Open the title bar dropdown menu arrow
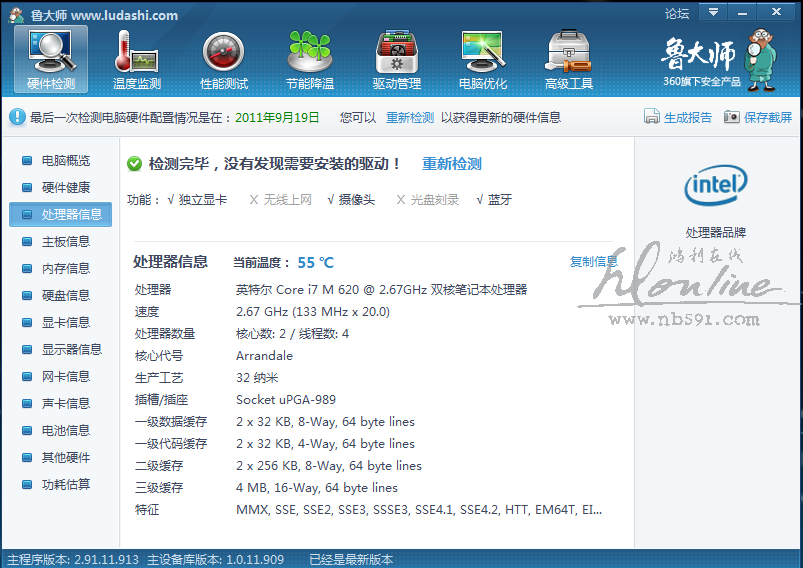 point(713,12)
